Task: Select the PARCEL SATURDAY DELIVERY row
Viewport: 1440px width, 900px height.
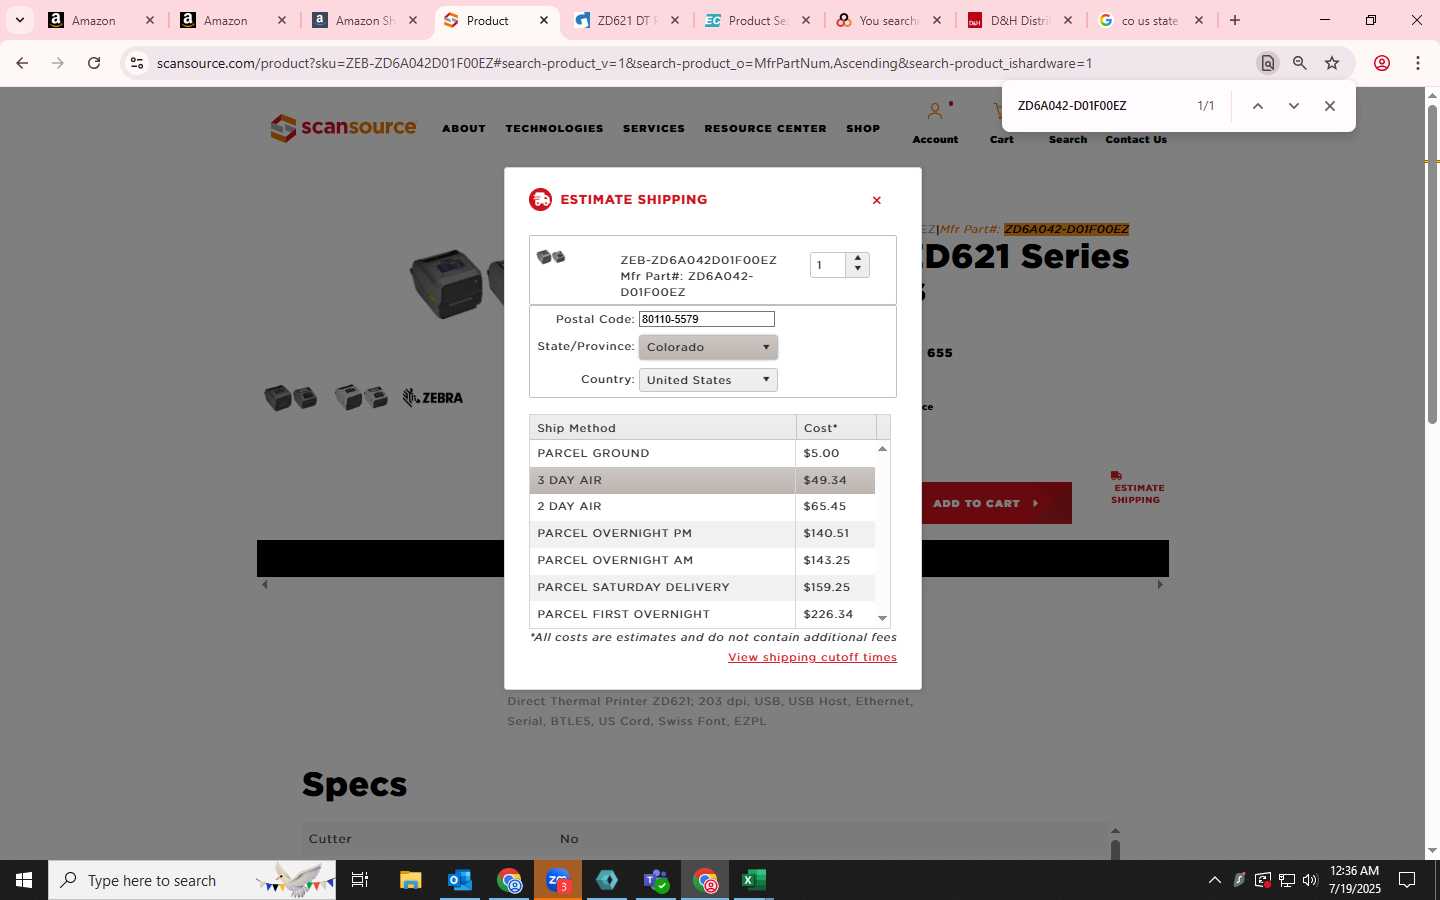Action: (x=702, y=588)
